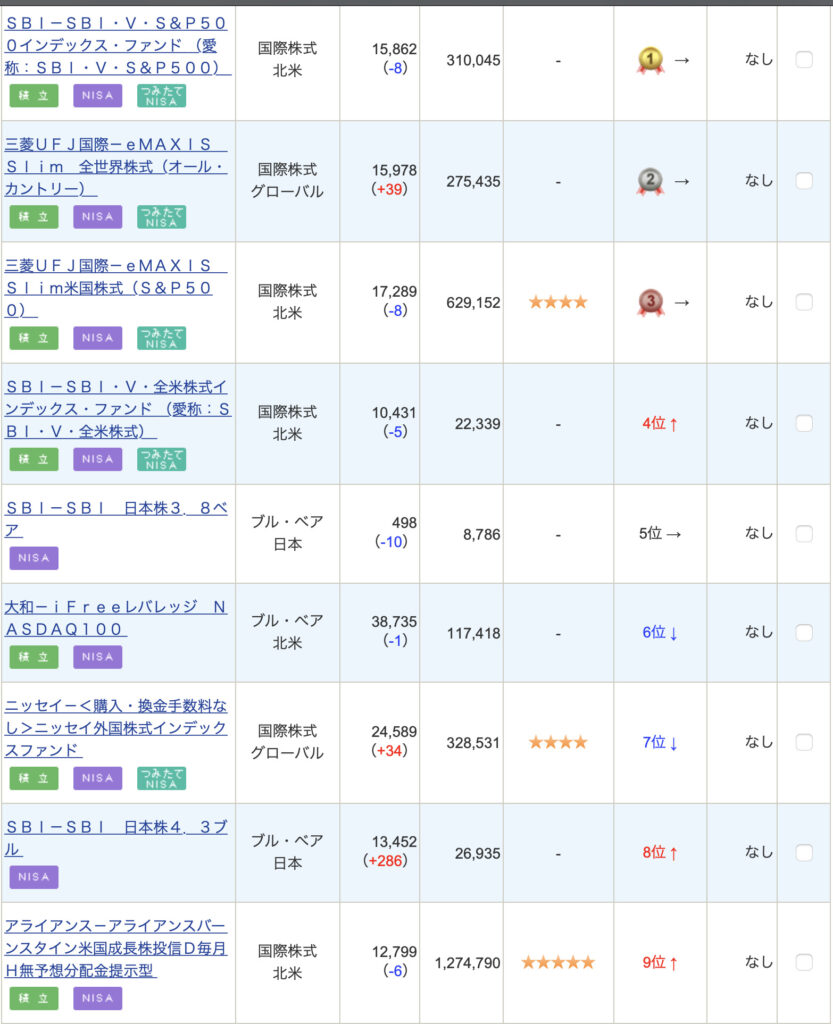Viewport: 833px width, 1024px height.
Task: Click つみたてNISA badge in ニッセイ外国株式 row
Action: (x=161, y=778)
